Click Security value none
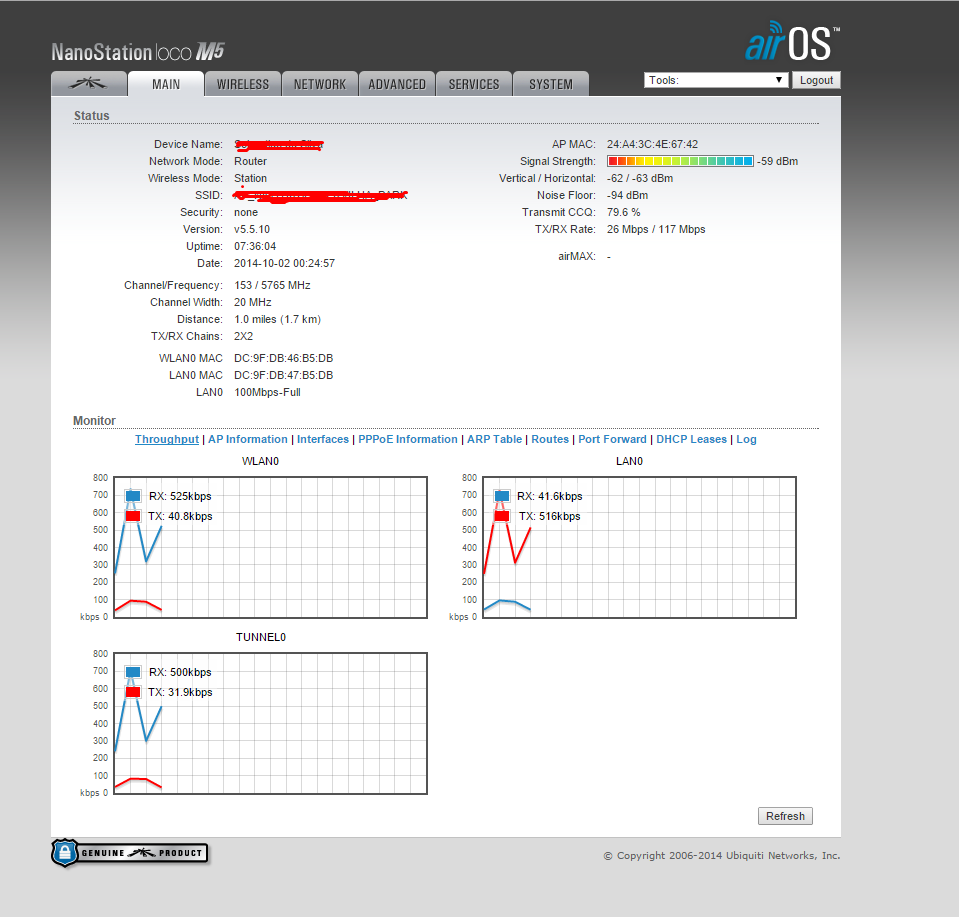This screenshot has height=917, width=959. (x=246, y=212)
